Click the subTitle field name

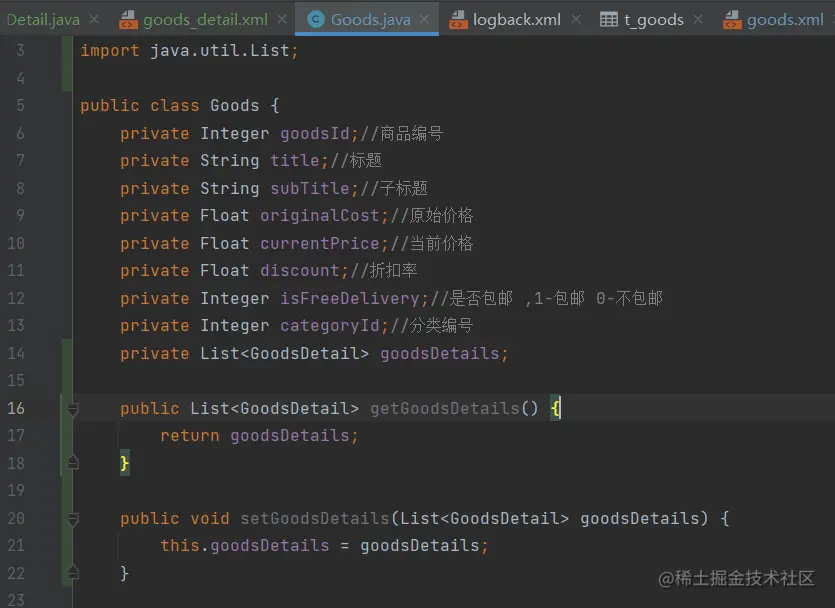pos(310,188)
